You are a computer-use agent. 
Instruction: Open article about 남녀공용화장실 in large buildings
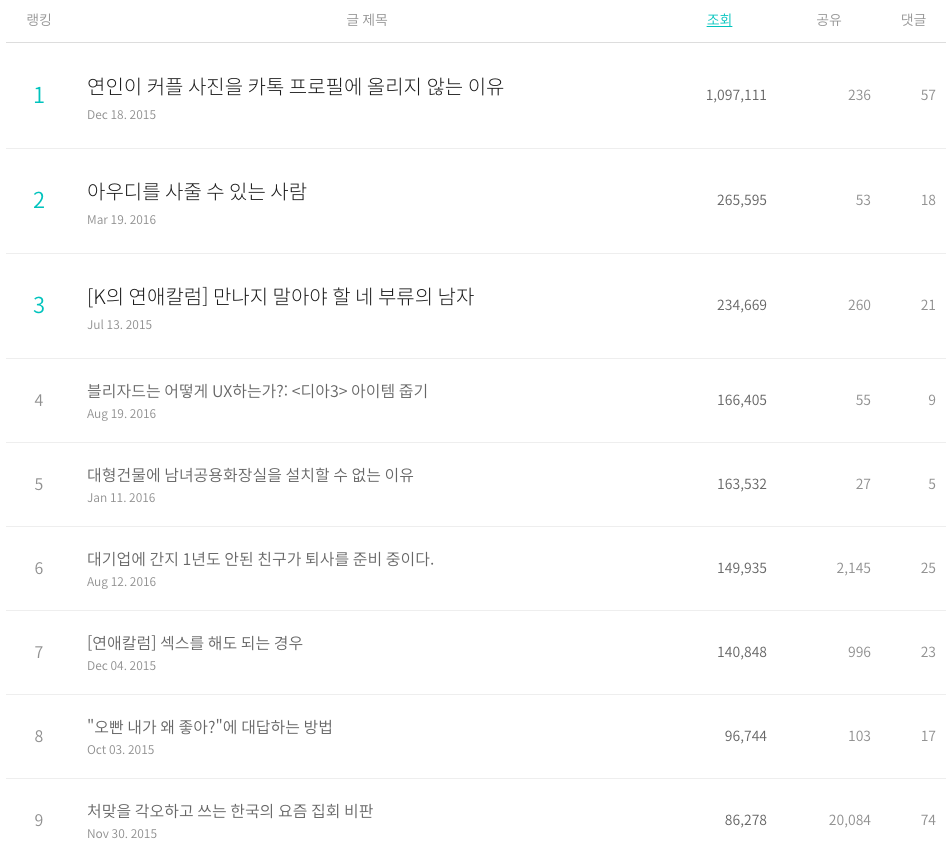[250, 475]
